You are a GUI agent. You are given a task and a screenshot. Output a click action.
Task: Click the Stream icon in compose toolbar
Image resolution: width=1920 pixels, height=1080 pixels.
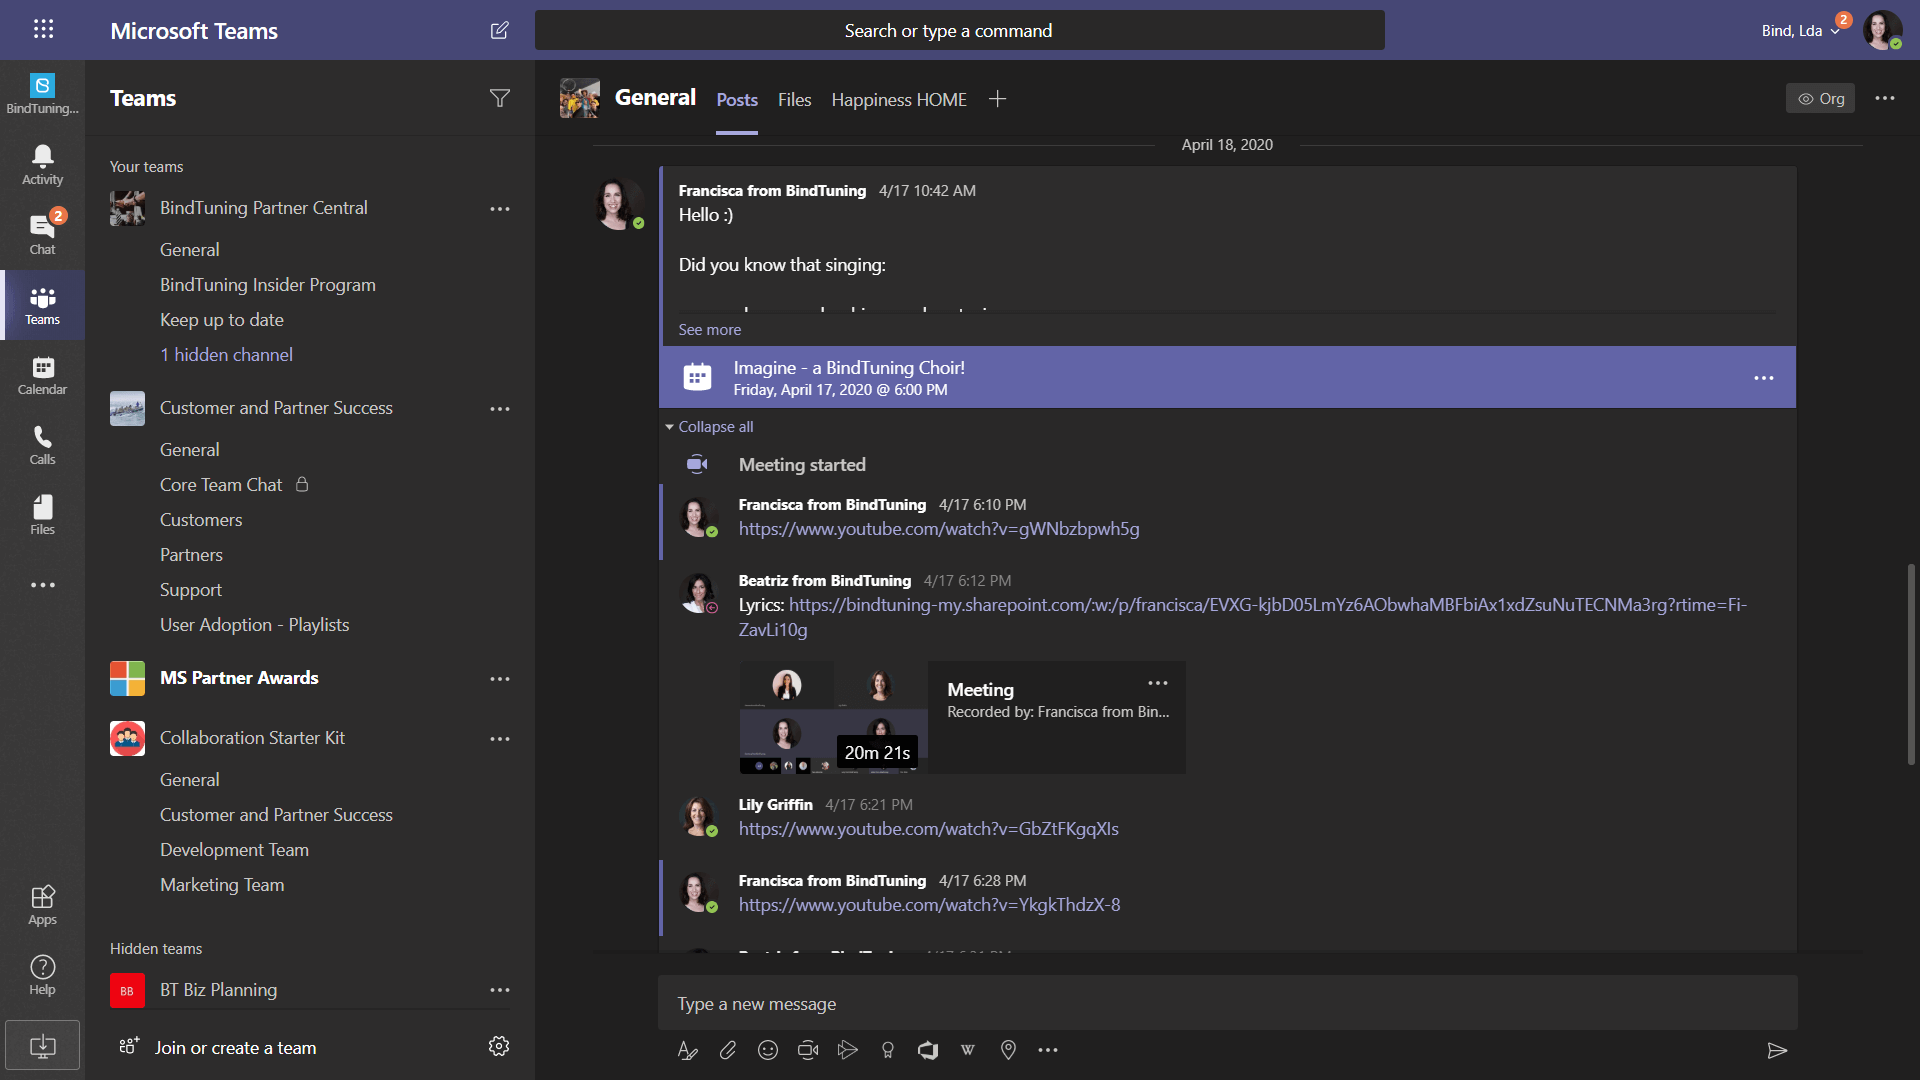point(847,1050)
